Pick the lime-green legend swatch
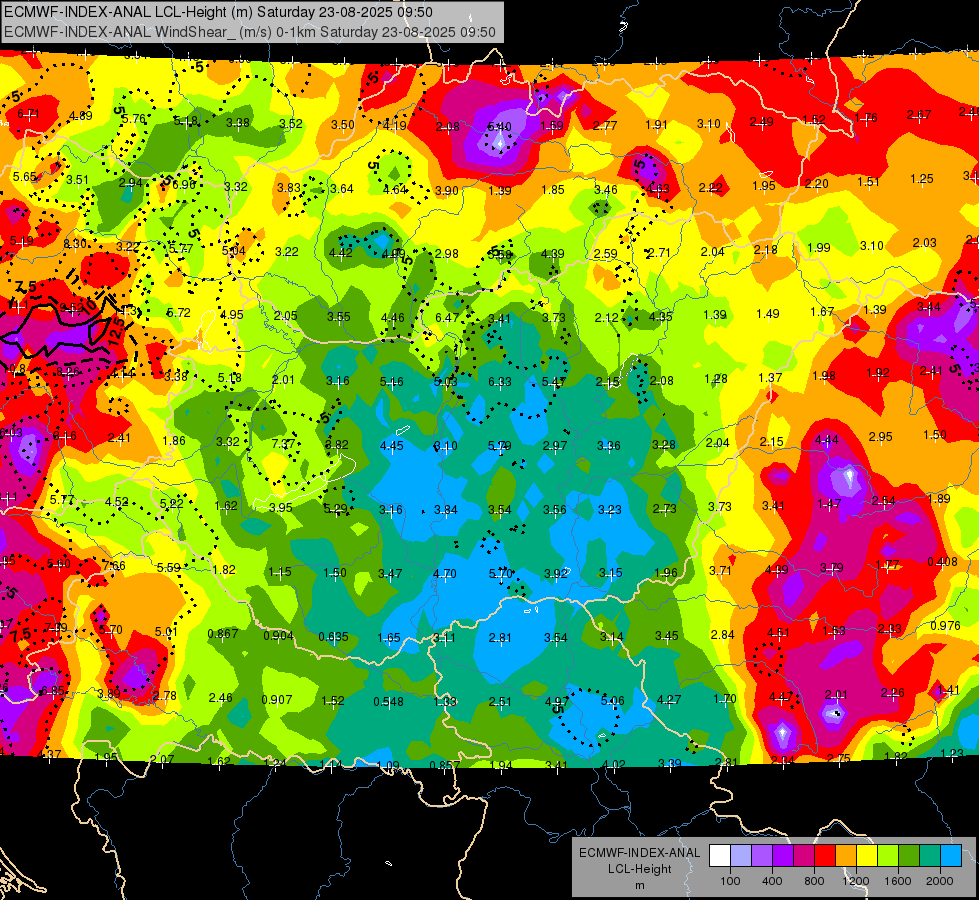This screenshot has width=979, height=900. [x=888, y=856]
